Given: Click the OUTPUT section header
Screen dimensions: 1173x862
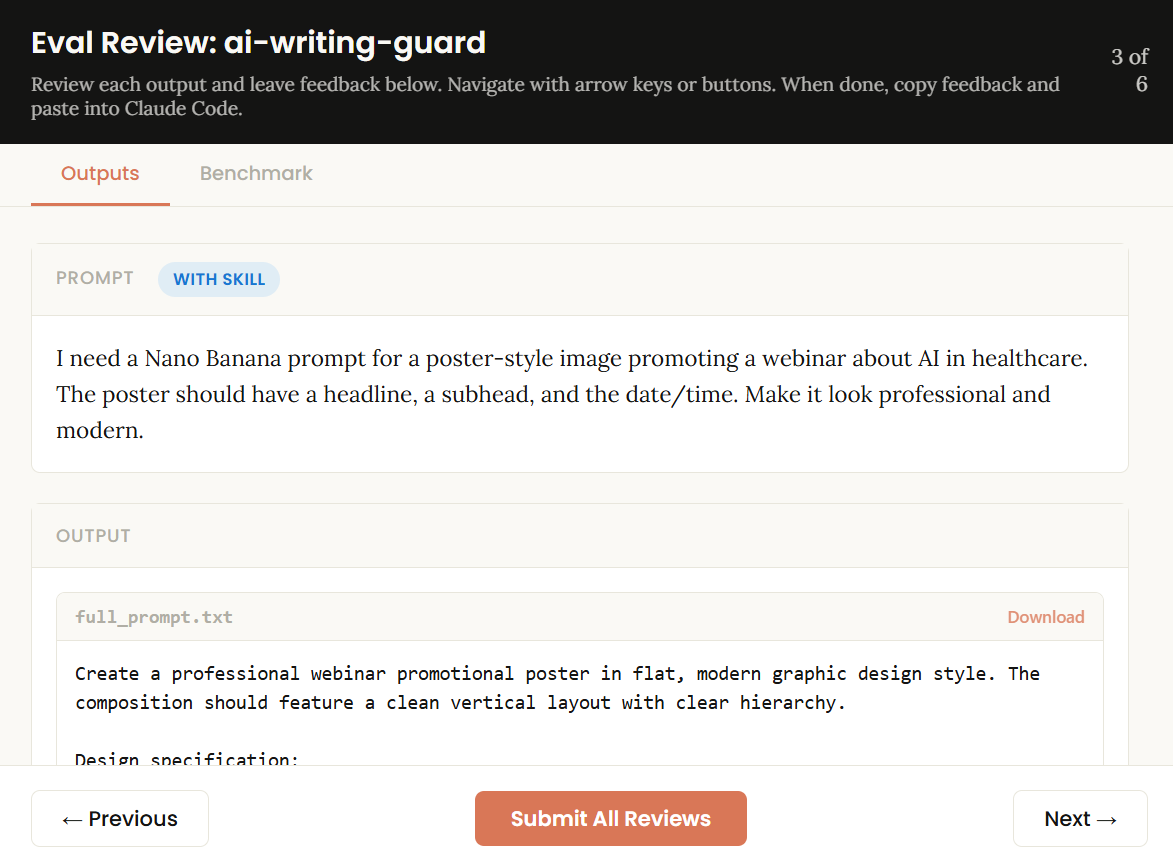Looking at the screenshot, I should click(93, 536).
